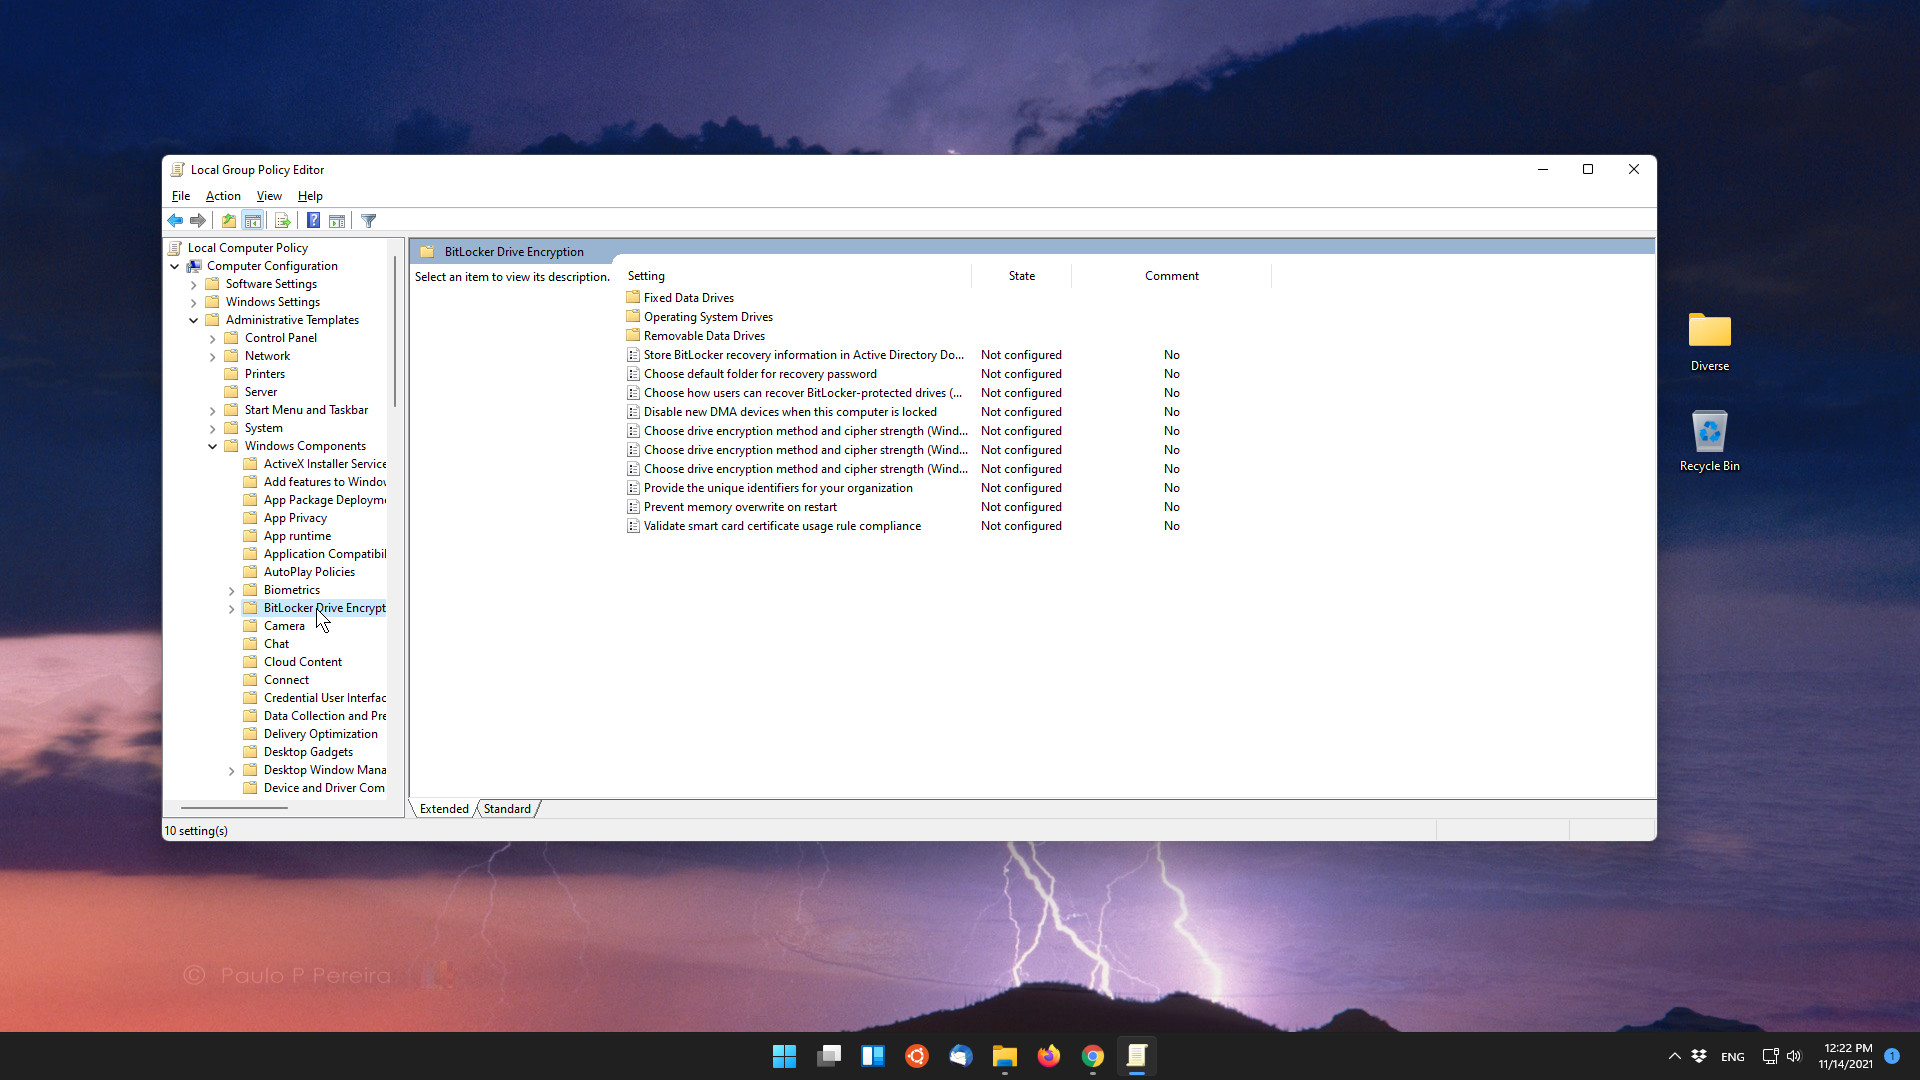Screen dimensions: 1920x1080
Task: Select 'Store BitLocker recovery information' policy
Action: click(x=803, y=355)
